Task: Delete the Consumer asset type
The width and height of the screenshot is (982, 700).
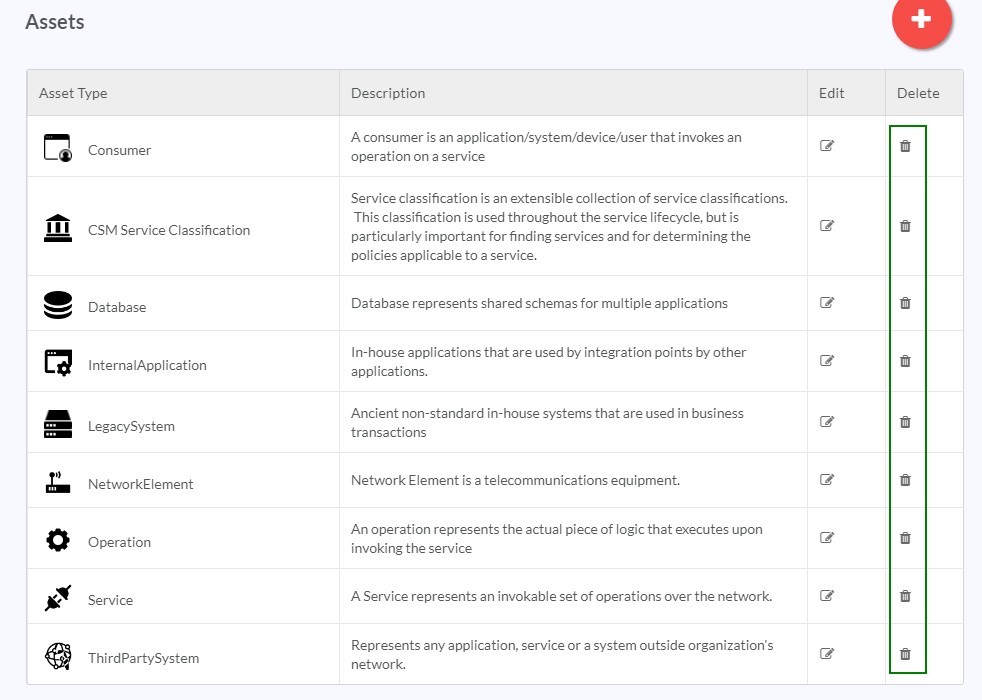Action: pos(905,146)
